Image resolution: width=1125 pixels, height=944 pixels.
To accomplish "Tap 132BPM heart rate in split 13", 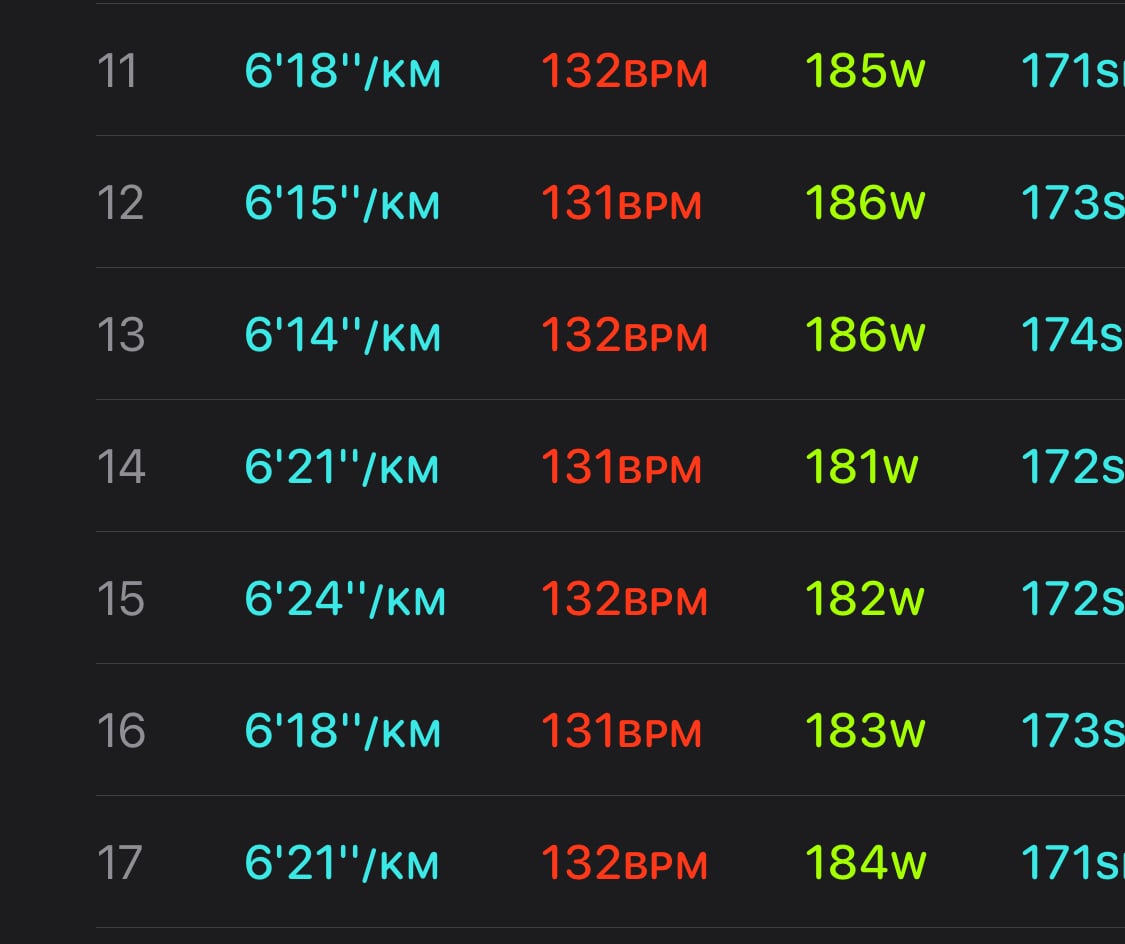I will [x=624, y=335].
